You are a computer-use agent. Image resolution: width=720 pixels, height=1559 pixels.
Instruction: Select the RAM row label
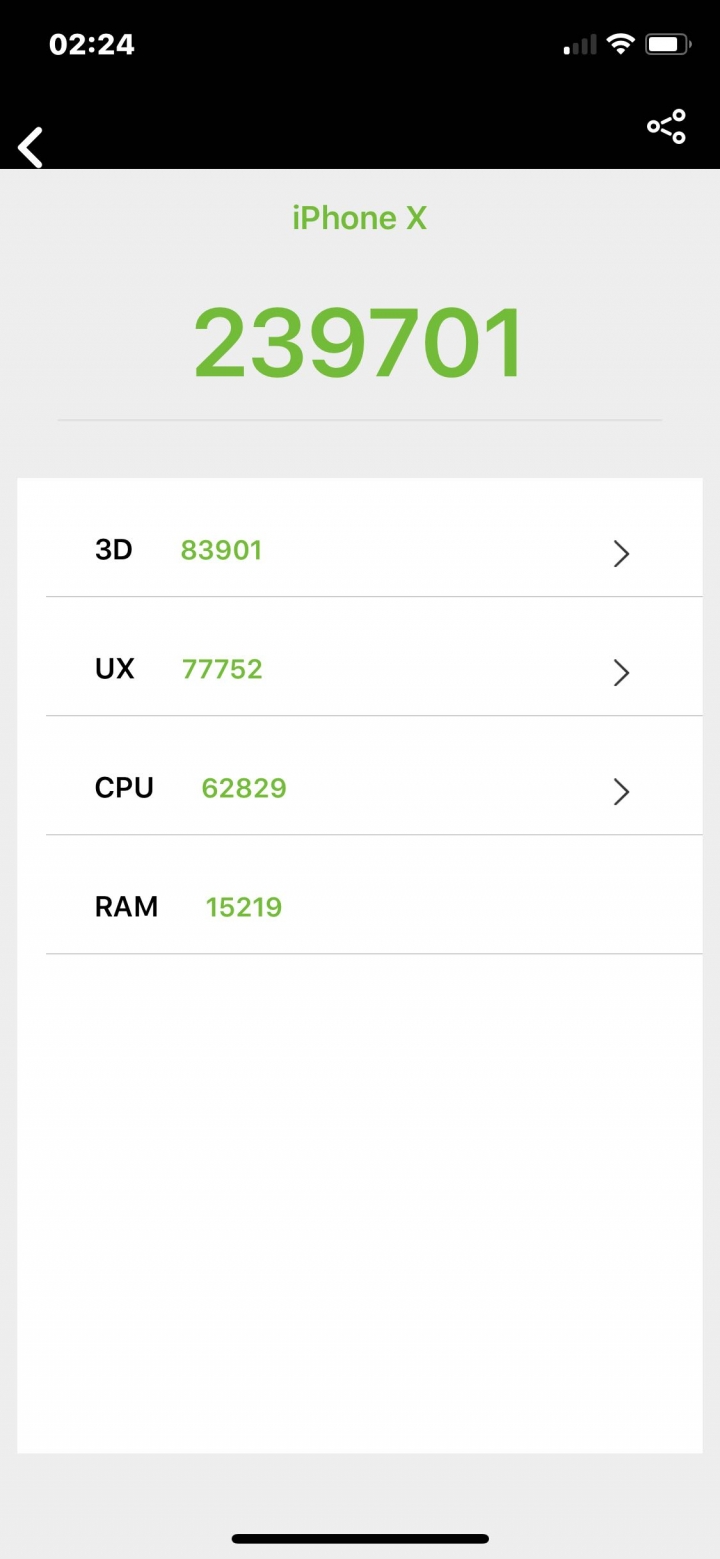[126, 907]
